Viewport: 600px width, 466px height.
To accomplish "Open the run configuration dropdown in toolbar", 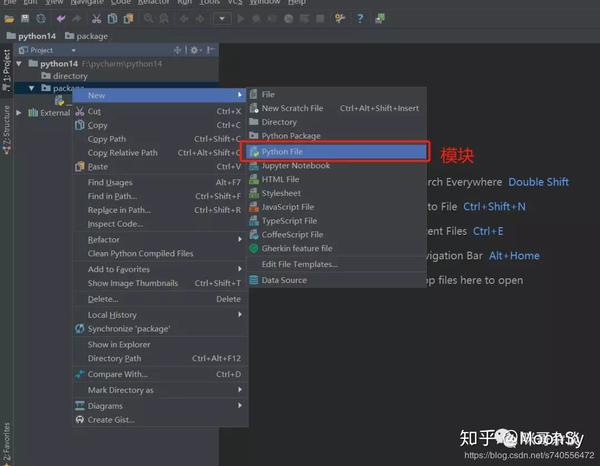I will coord(222,18).
